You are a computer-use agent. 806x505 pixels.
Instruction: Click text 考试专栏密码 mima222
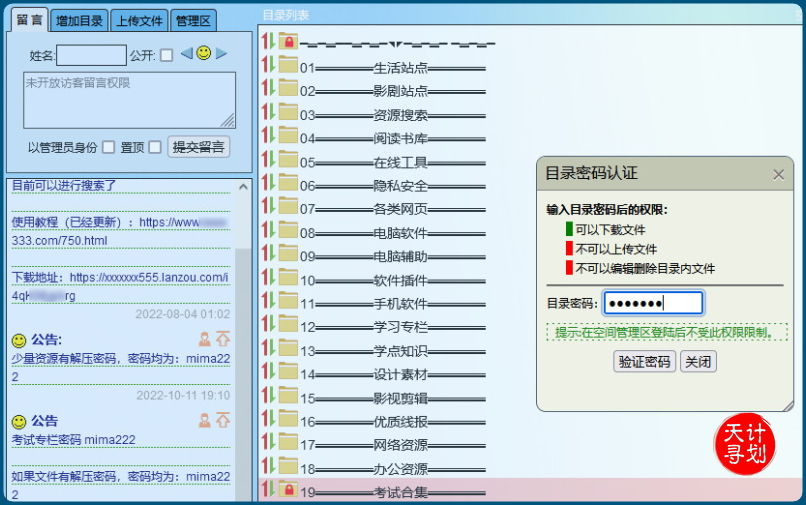click(x=74, y=440)
